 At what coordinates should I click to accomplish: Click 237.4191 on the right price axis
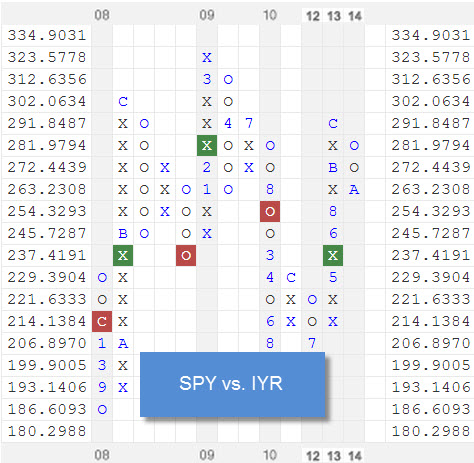click(x=431, y=255)
